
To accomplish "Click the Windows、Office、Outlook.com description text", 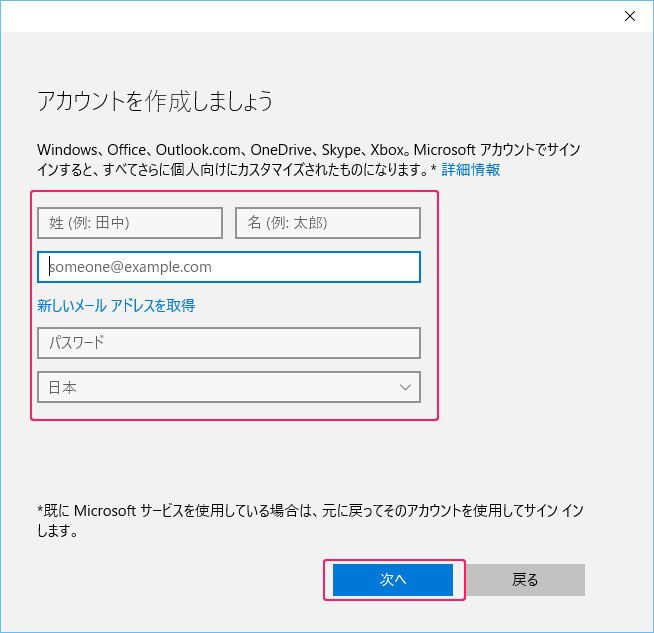I will coord(309,160).
